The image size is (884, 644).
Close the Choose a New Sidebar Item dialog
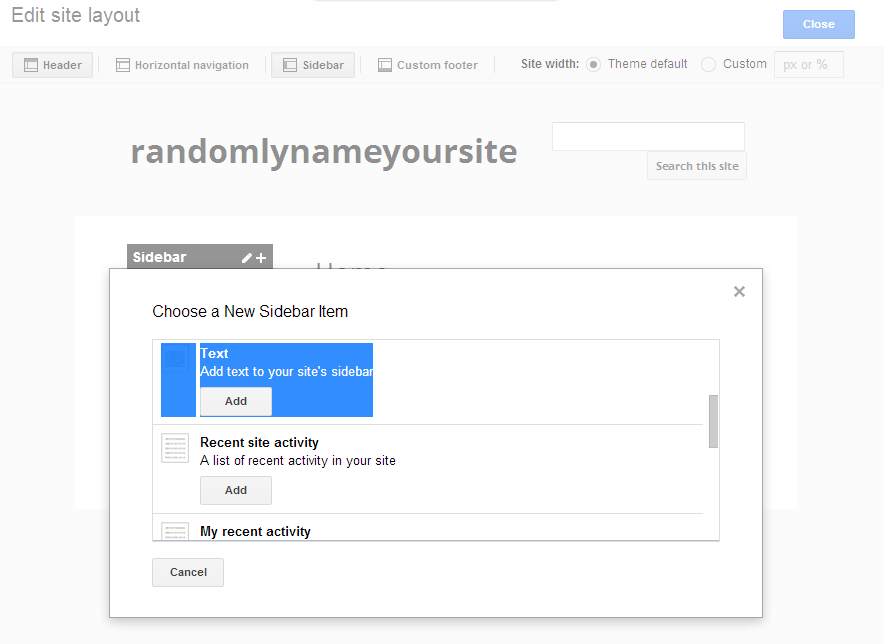click(739, 292)
